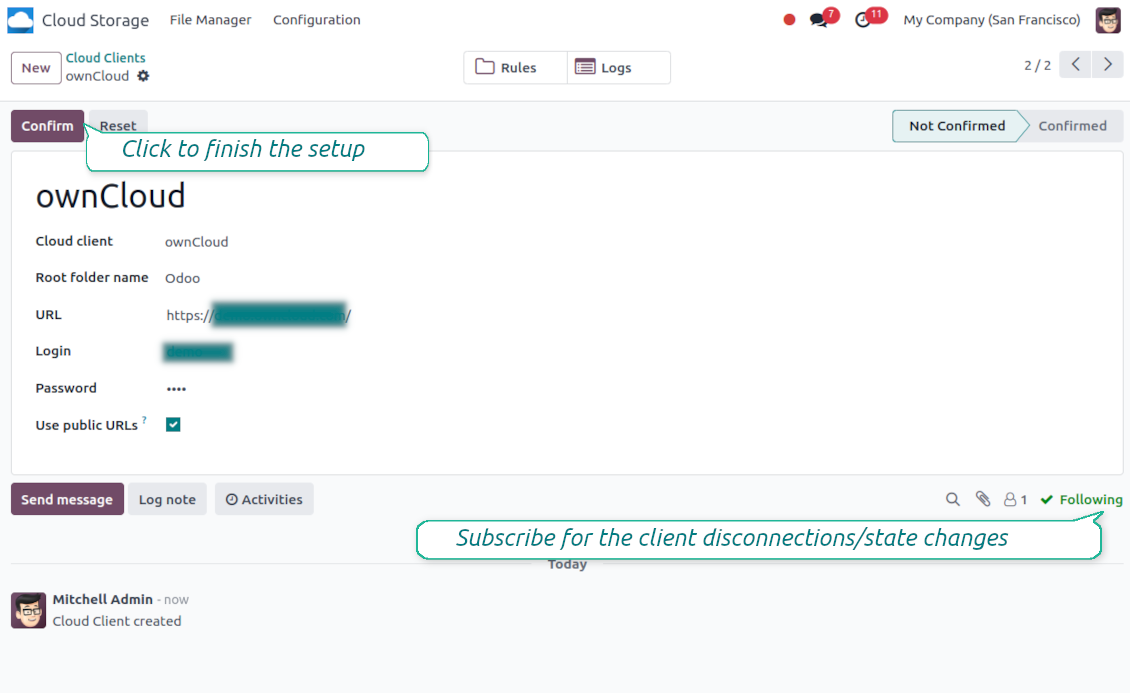The width and height of the screenshot is (1130, 693).
Task: Click the red recording dot indicator
Action: (789, 20)
